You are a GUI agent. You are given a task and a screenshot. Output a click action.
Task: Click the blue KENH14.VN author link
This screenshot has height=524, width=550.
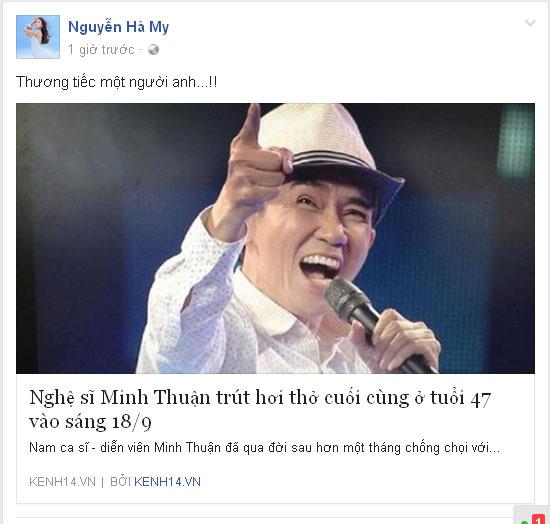click(167, 482)
